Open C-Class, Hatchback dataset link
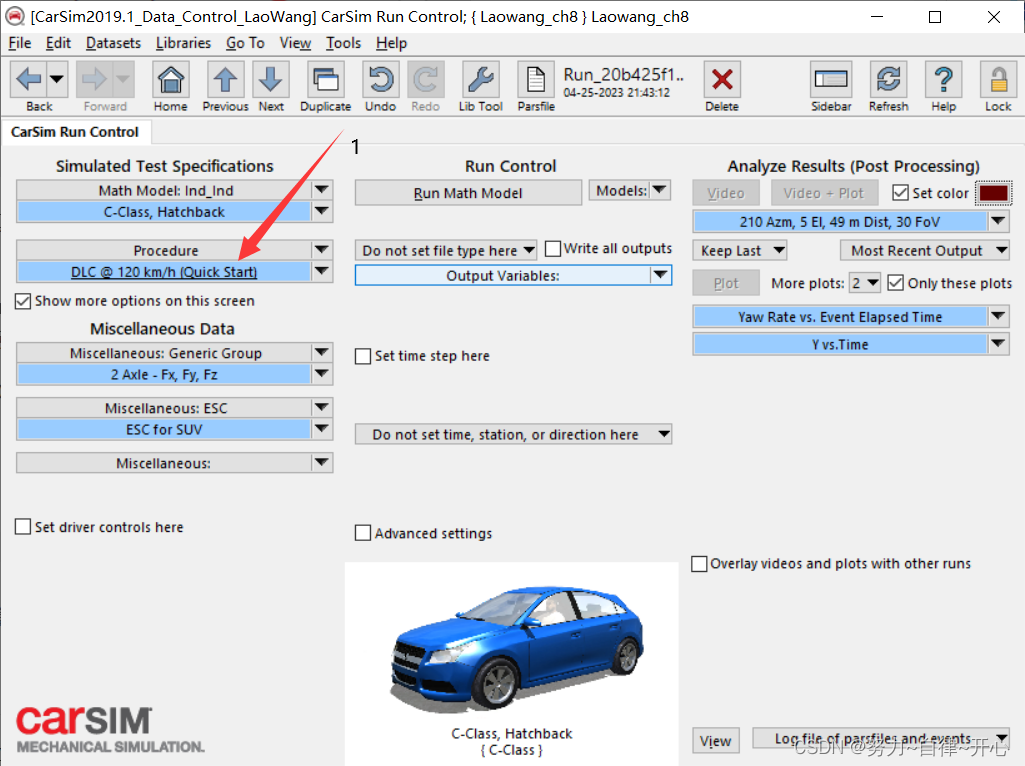This screenshot has height=766, width=1025. (164, 212)
